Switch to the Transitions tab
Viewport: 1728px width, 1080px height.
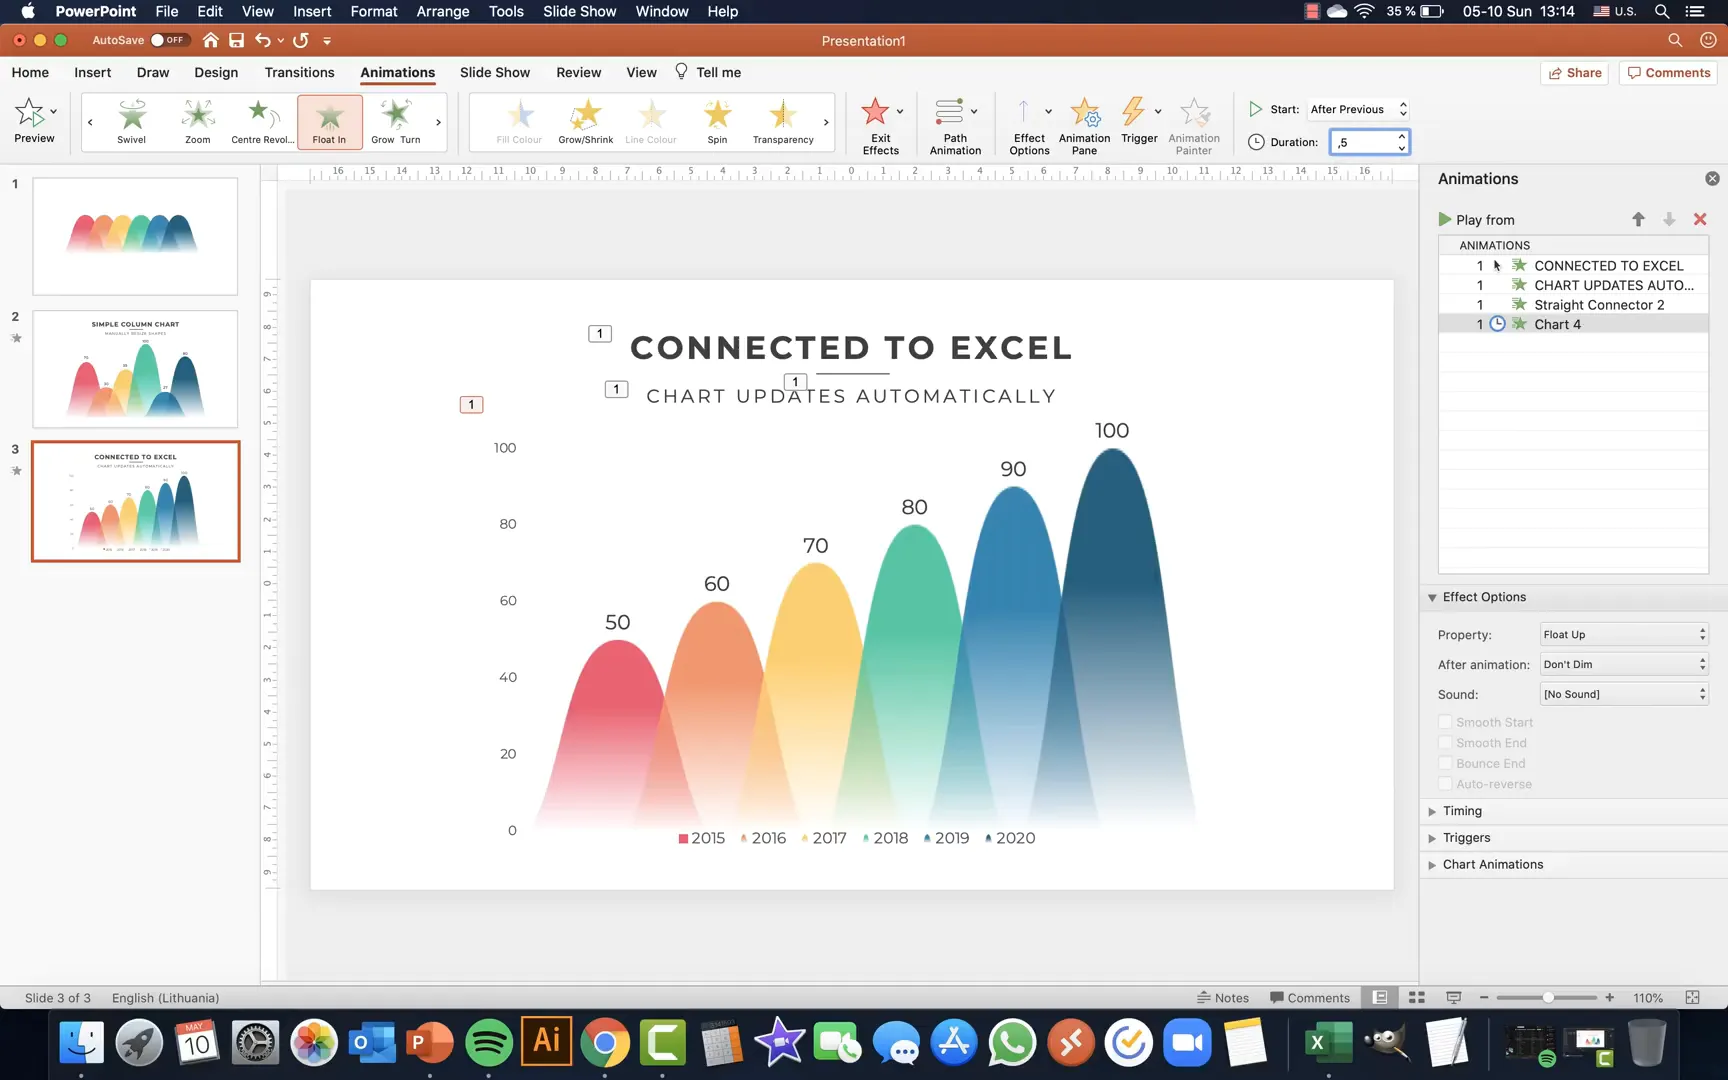point(299,72)
